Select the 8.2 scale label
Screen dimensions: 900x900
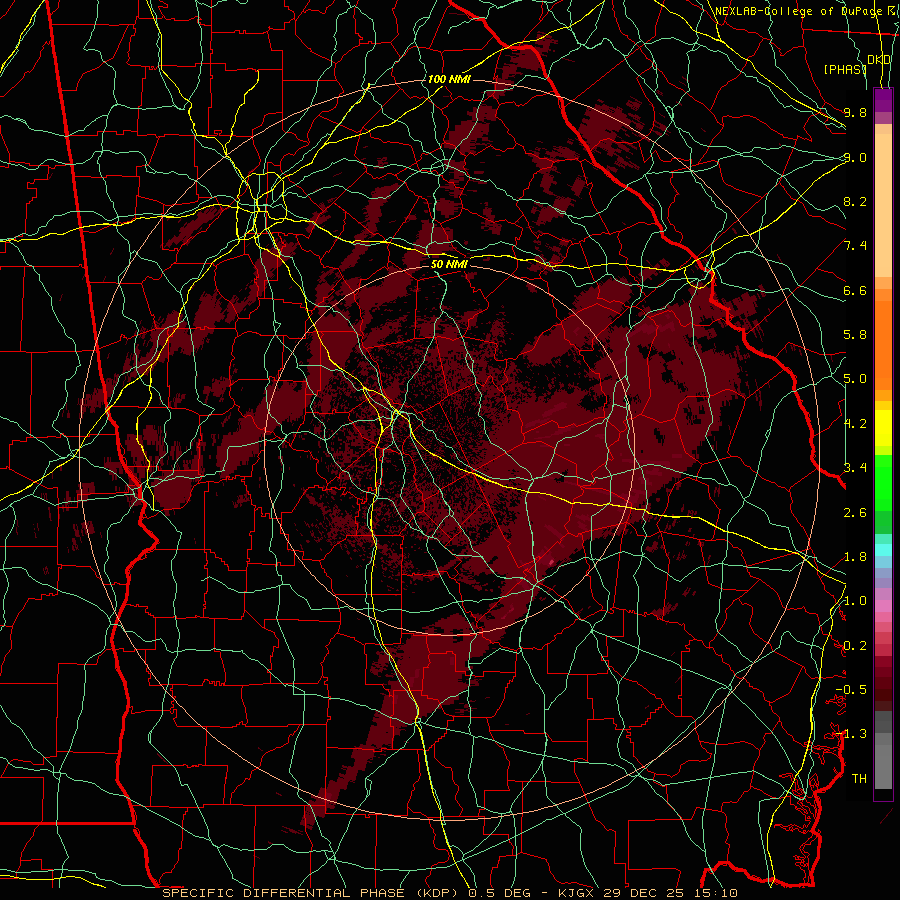tap(855, 201)
